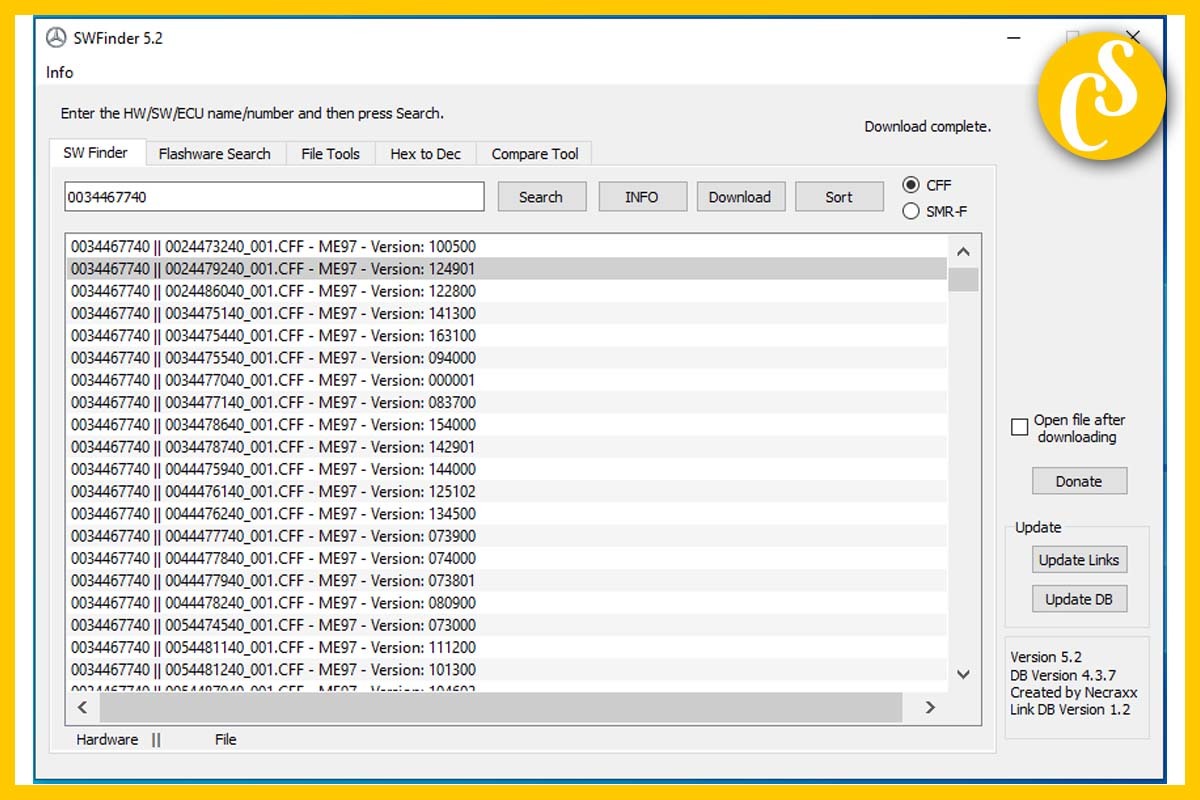Click the hardware number search input field
Viewport: 1200px width, 800px height.
[274, 197]
